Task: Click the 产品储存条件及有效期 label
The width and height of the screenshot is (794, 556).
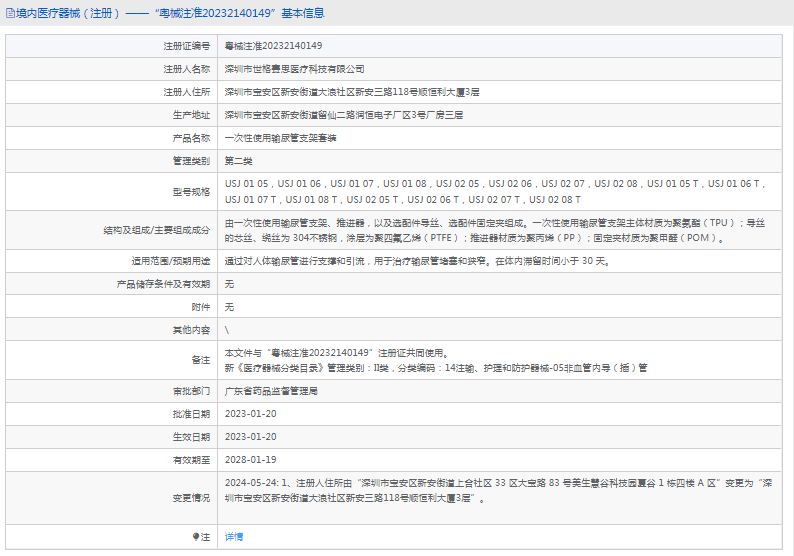Action: click(163, 284)
